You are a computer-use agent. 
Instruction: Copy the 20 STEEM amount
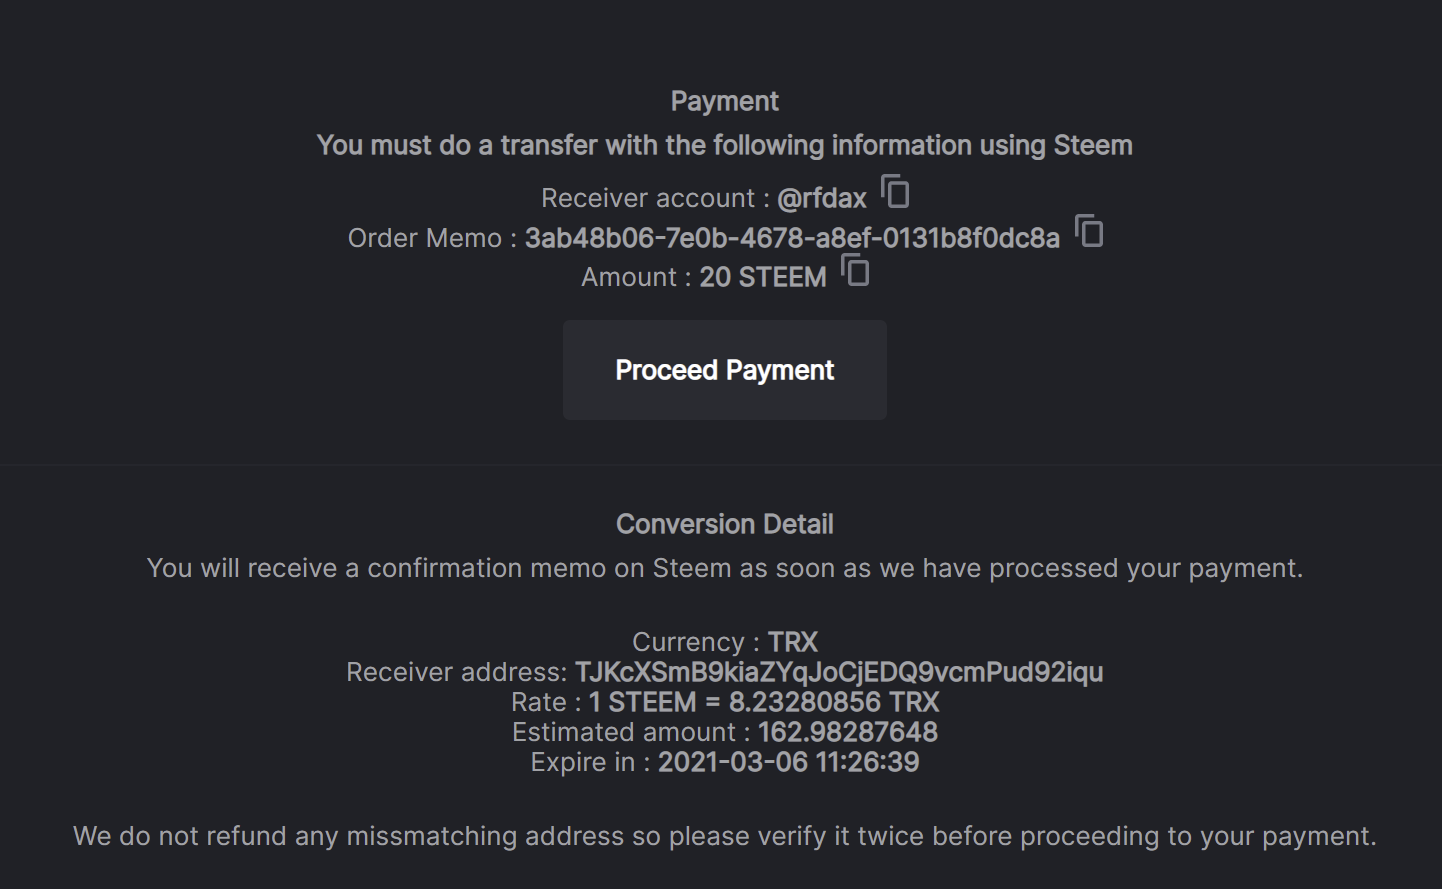point(855,270)
